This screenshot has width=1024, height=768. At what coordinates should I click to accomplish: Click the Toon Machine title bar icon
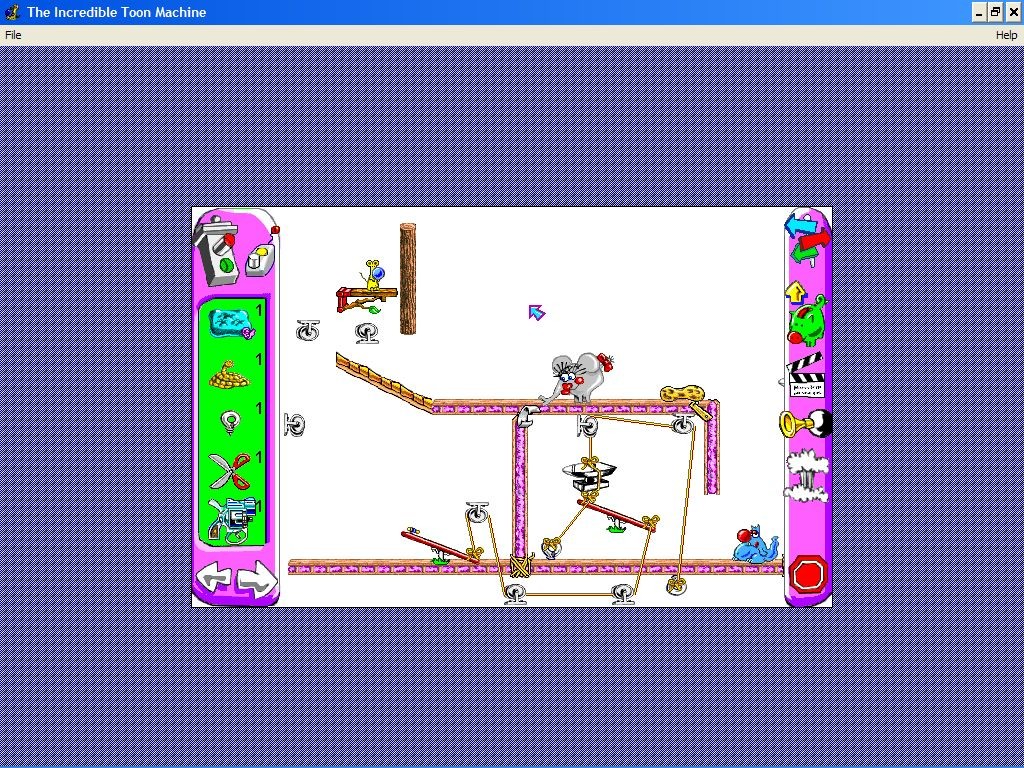click(12, 12)
